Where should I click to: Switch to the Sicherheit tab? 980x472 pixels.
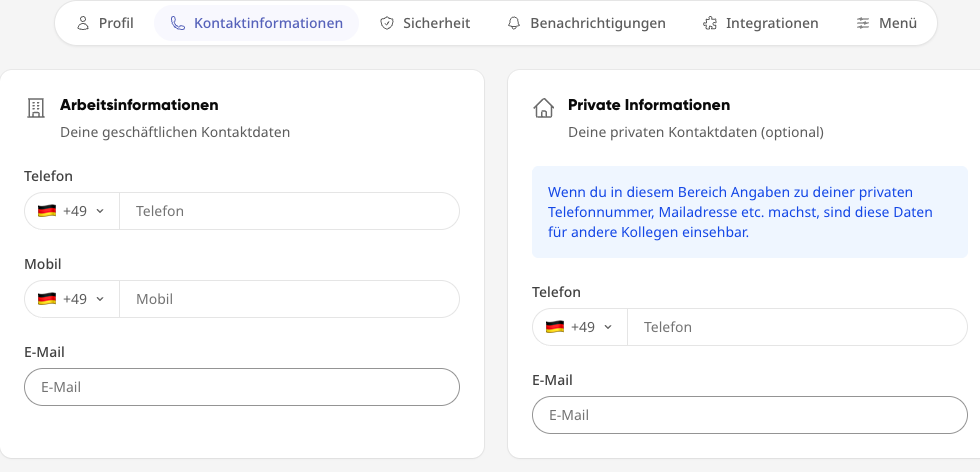click(x=425, y=23)
